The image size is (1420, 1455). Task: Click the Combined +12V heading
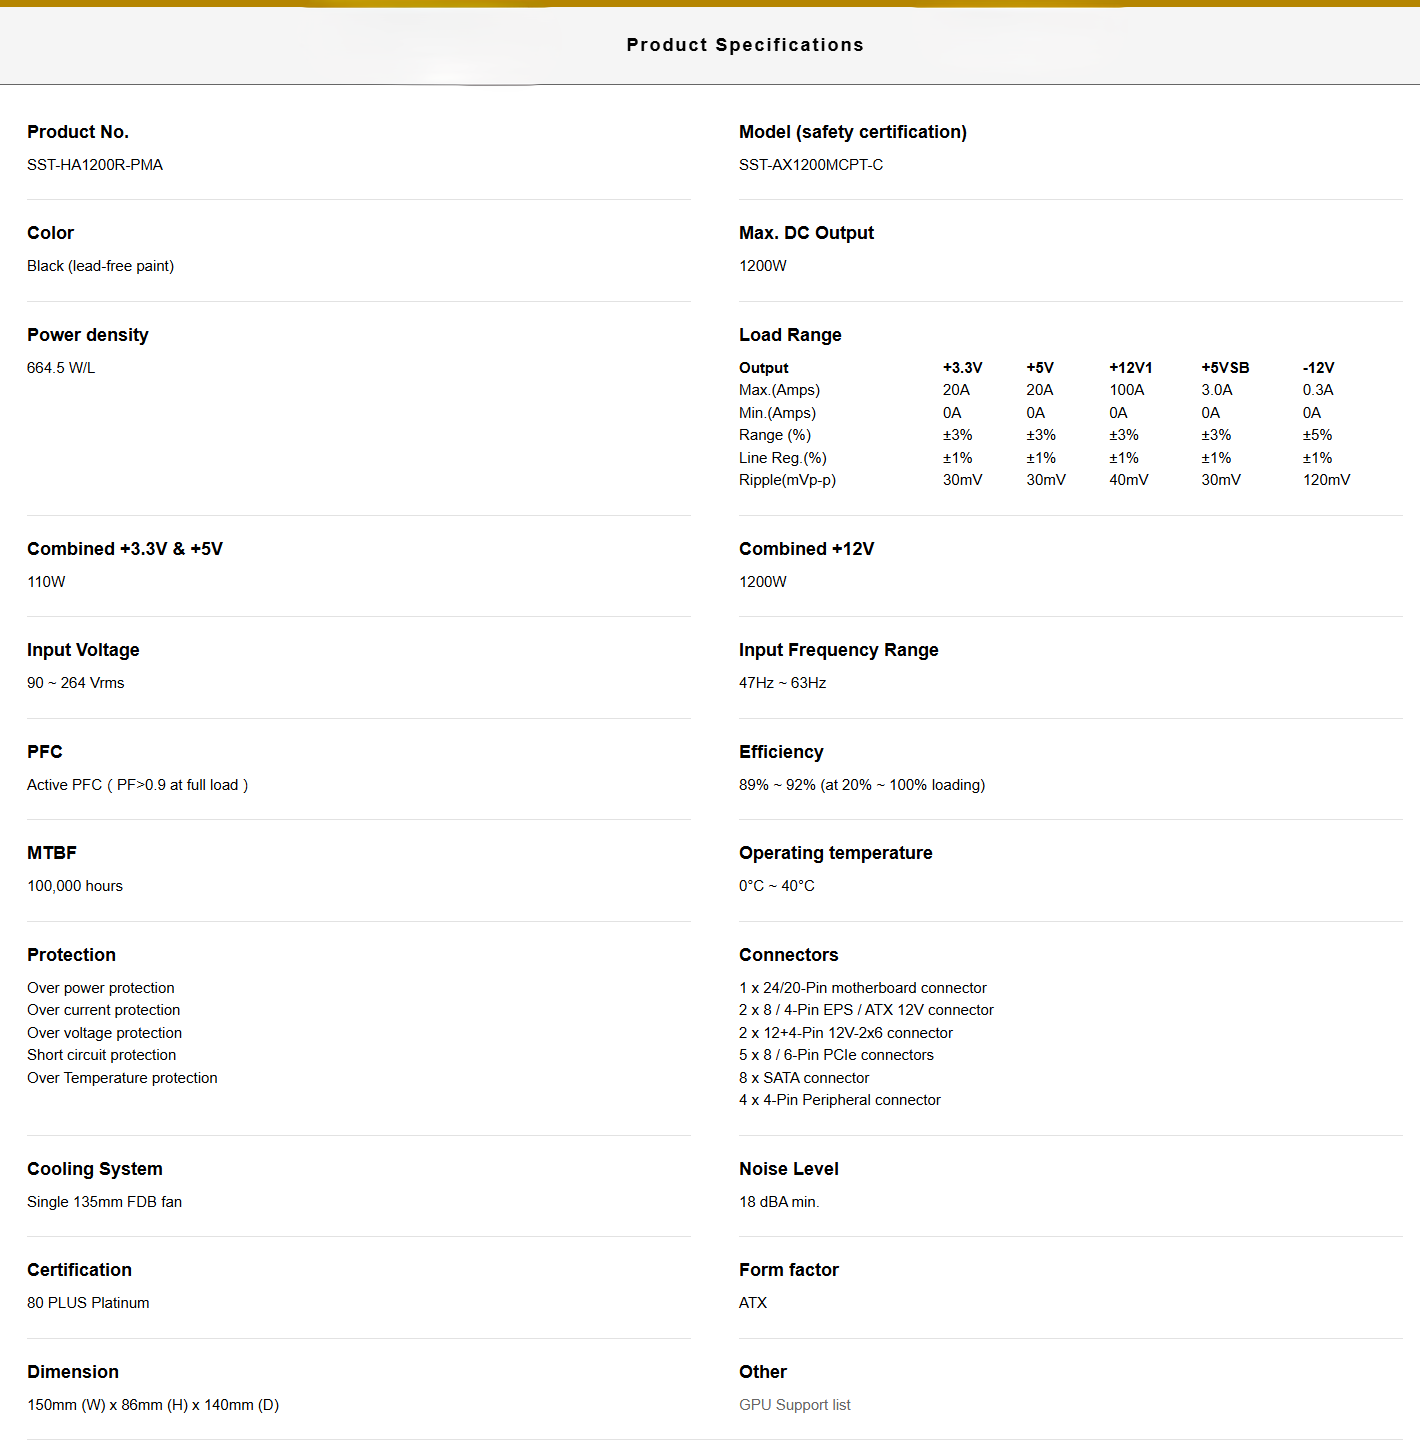[806, 549]
